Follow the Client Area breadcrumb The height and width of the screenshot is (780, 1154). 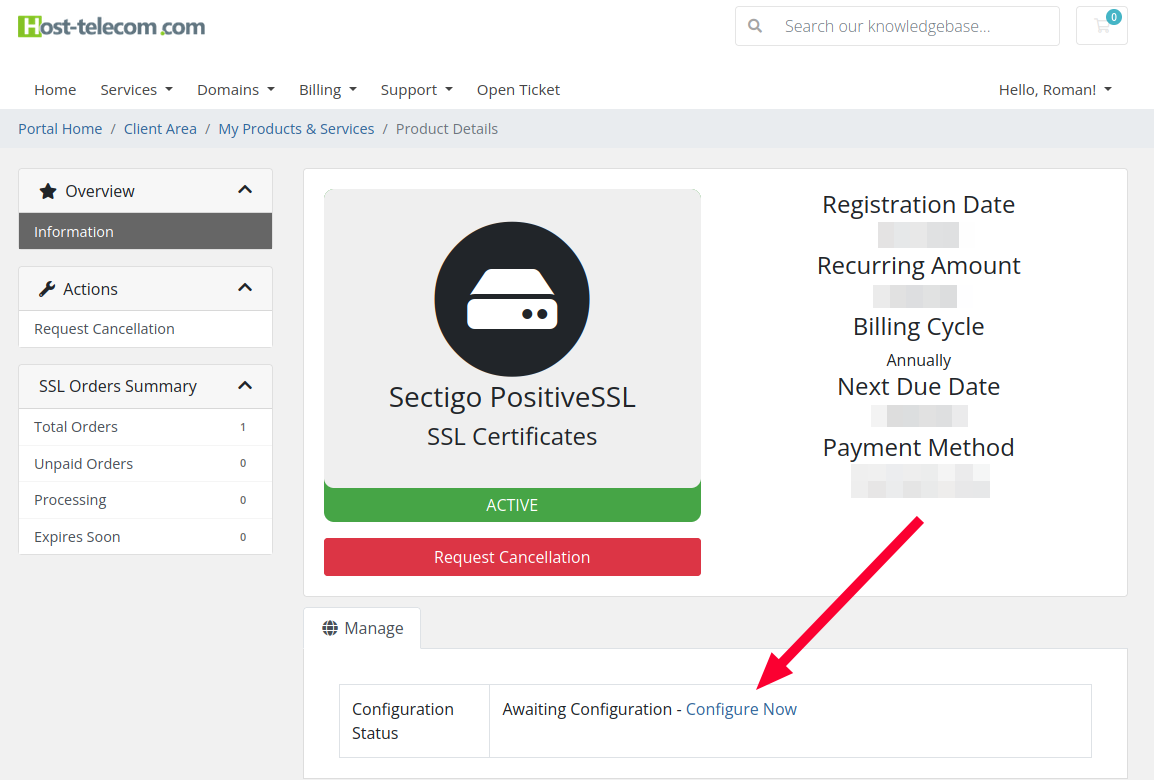(x=160, y=129)
